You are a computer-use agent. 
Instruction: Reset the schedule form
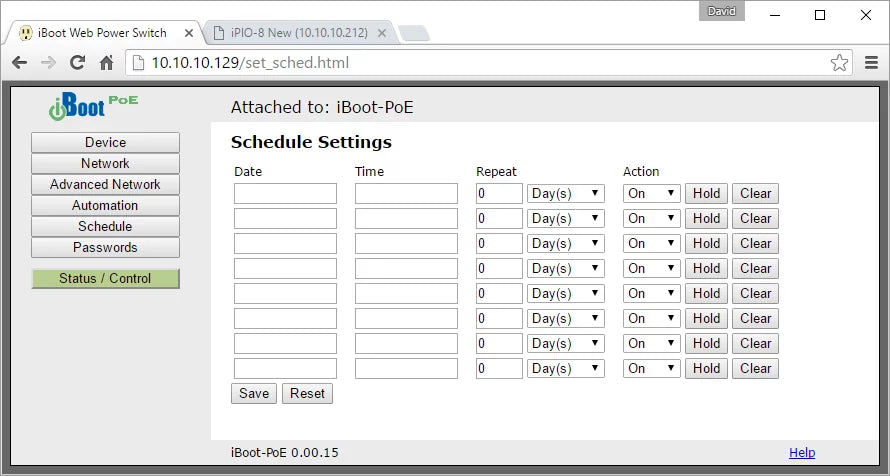click(307, 393)
